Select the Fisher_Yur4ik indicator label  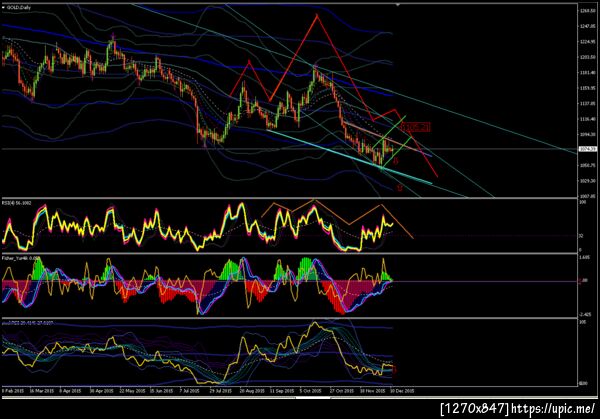21,258
